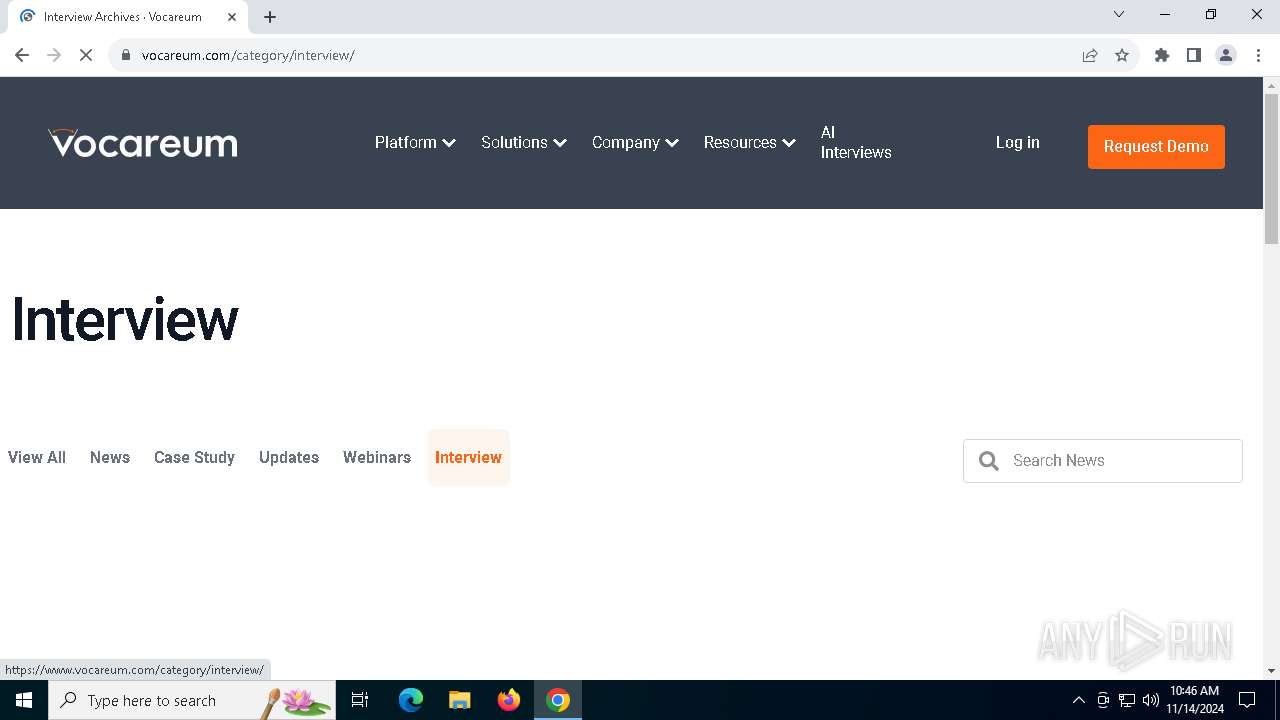
Task: Bookmark this page with star icon
Action: (1122, 55)
